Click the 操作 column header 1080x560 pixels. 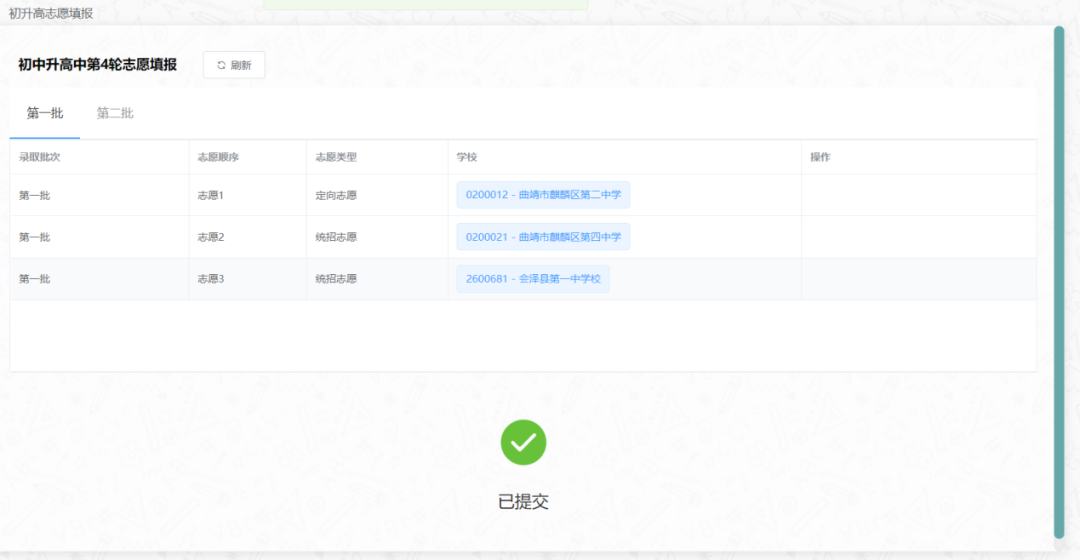820,157
